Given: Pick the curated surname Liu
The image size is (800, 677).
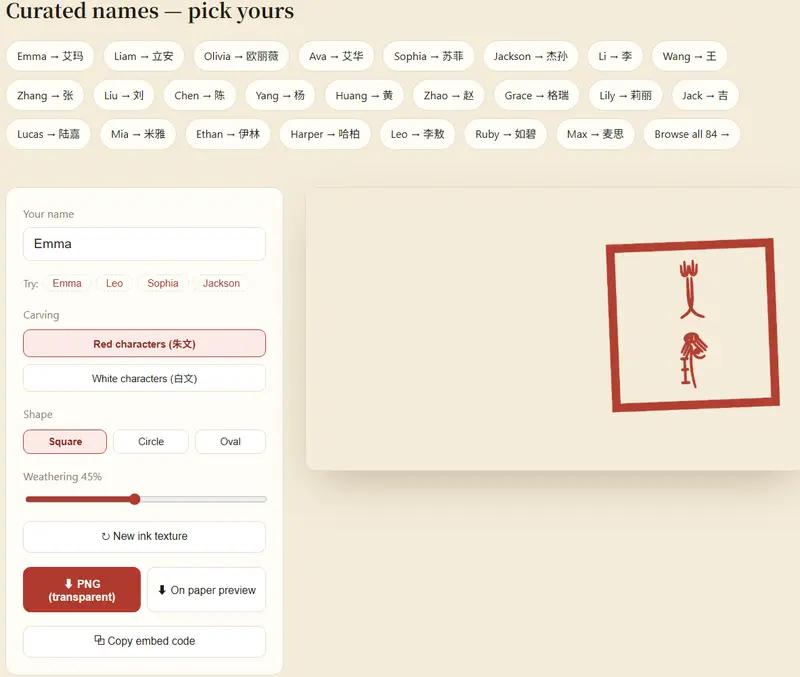Looking at the screenshot, I should click(124, 95).
